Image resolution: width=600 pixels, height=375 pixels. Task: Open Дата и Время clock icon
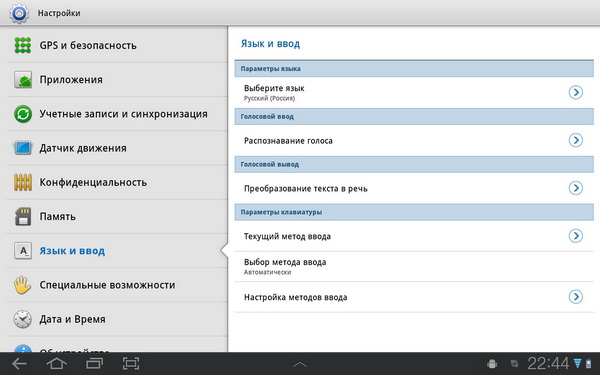click(23, 319)
